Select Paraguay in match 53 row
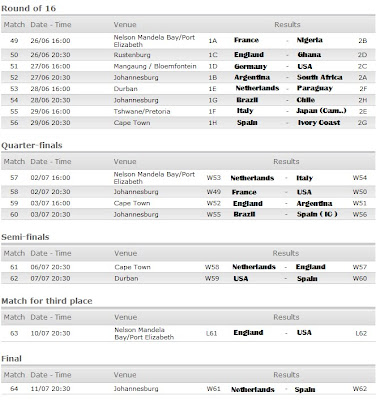The height and width of the screenshot is (400, 376). [315, 89]
